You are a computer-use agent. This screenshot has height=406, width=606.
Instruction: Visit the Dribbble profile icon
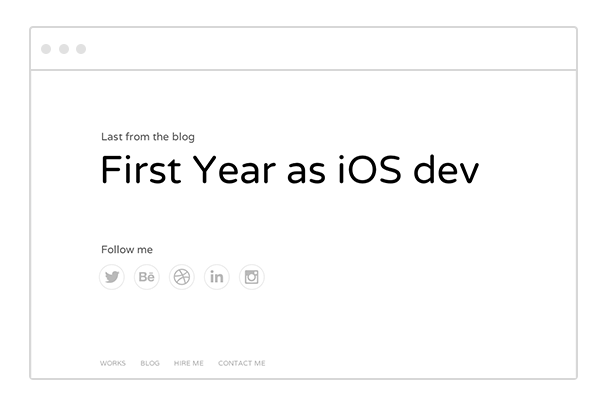coord(181,277)
